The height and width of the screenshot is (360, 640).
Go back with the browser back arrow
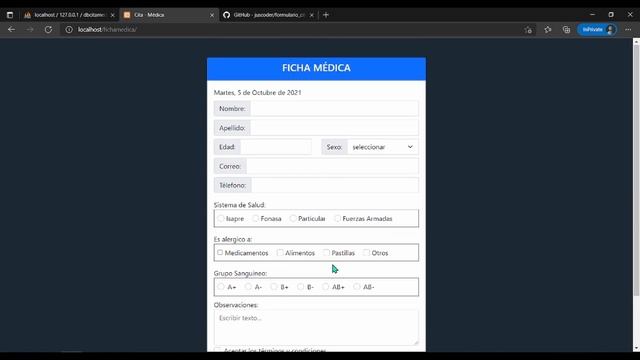(11, 29)
